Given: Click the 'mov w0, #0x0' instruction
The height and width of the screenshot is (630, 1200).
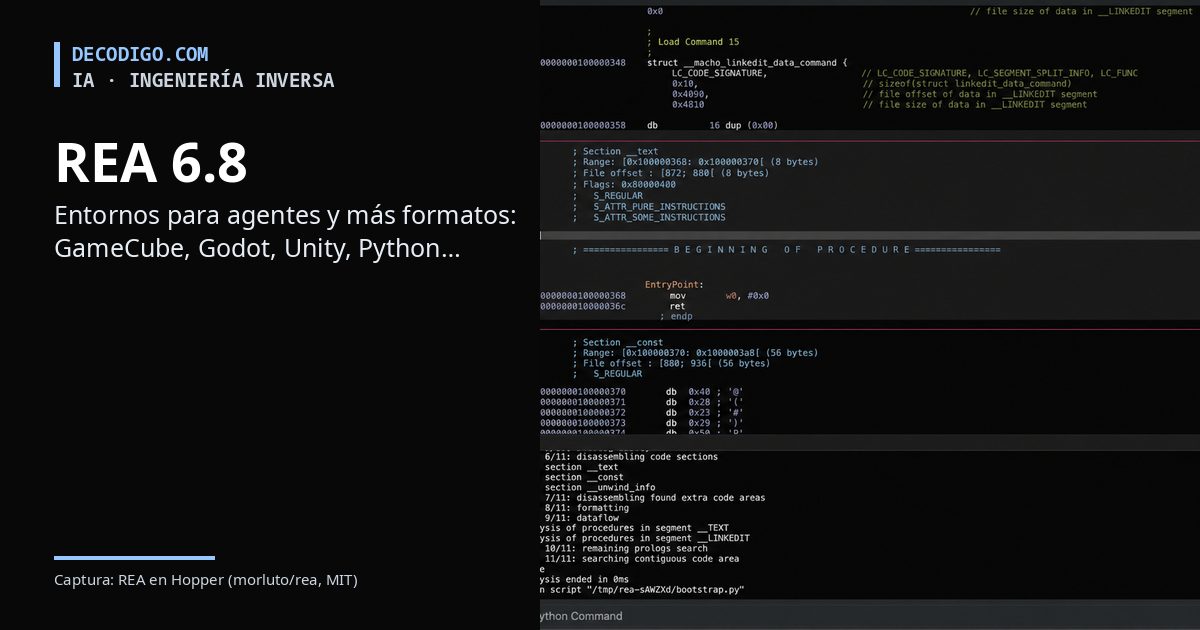Looking at the screenshot, I should click(x=719, y=296).
